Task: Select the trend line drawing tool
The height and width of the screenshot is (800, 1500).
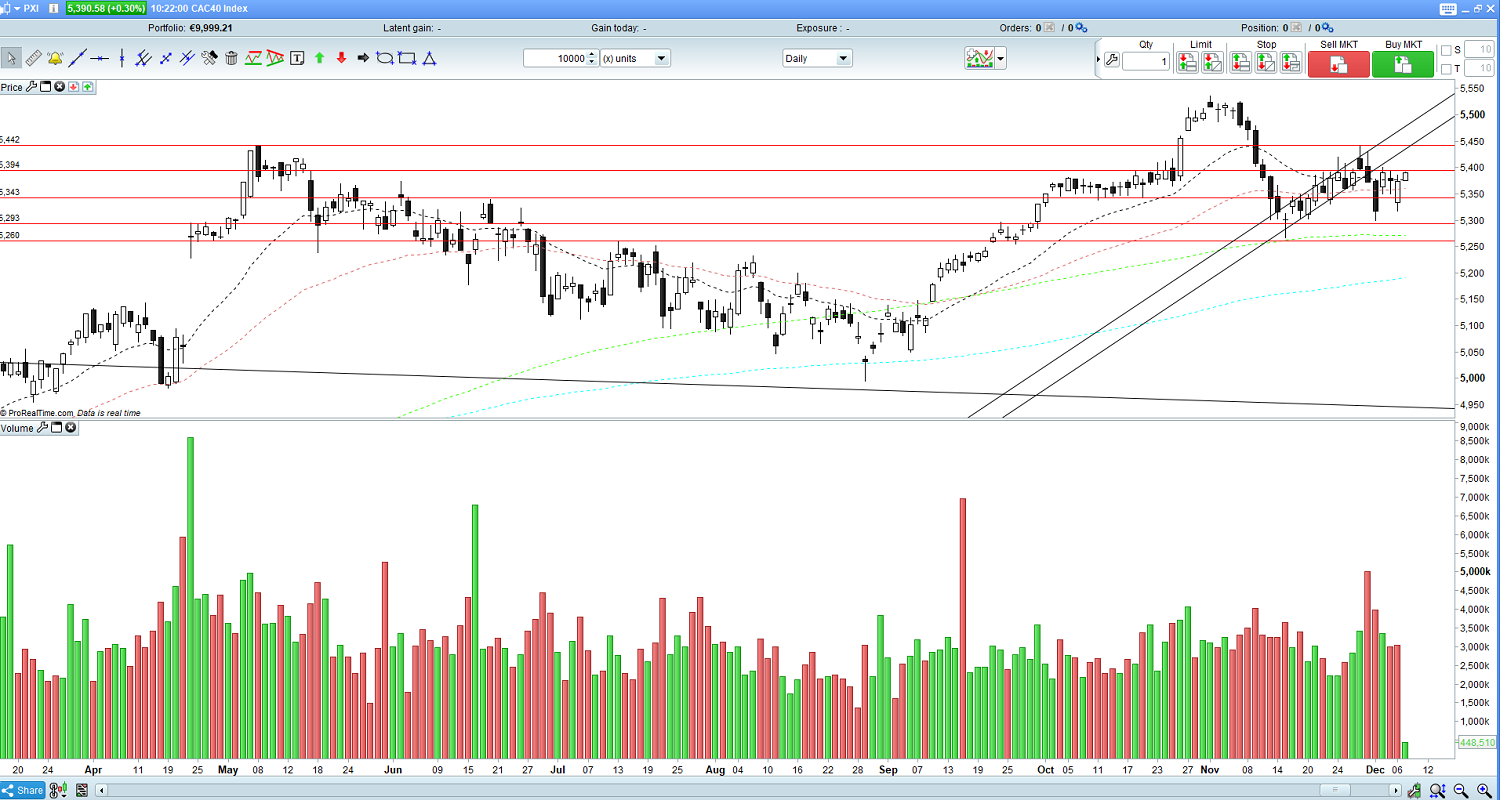Action: 77,58
